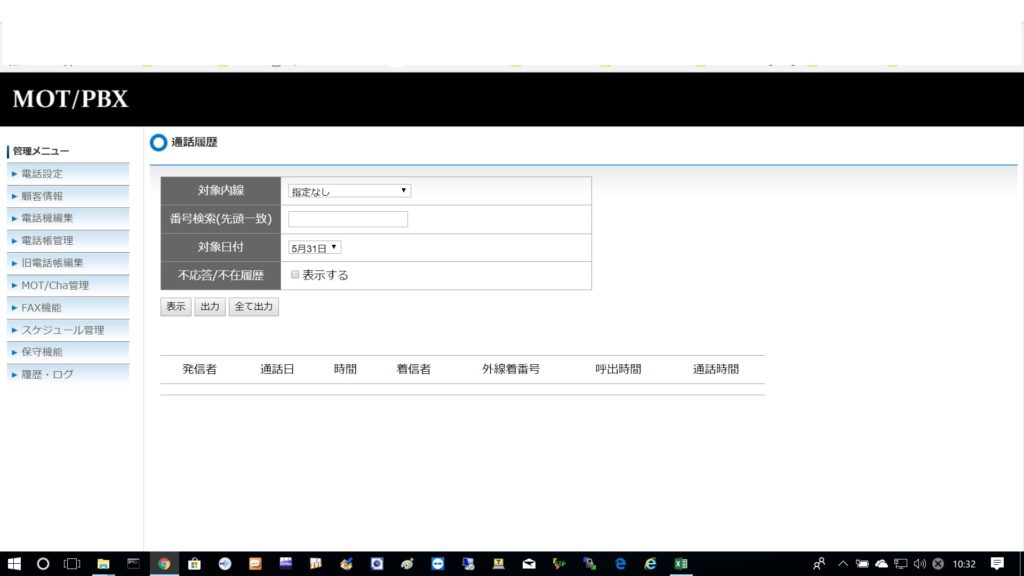Open Cortana circle search icon
This screenshot has height=576, width=1024.
coord(43,564)
